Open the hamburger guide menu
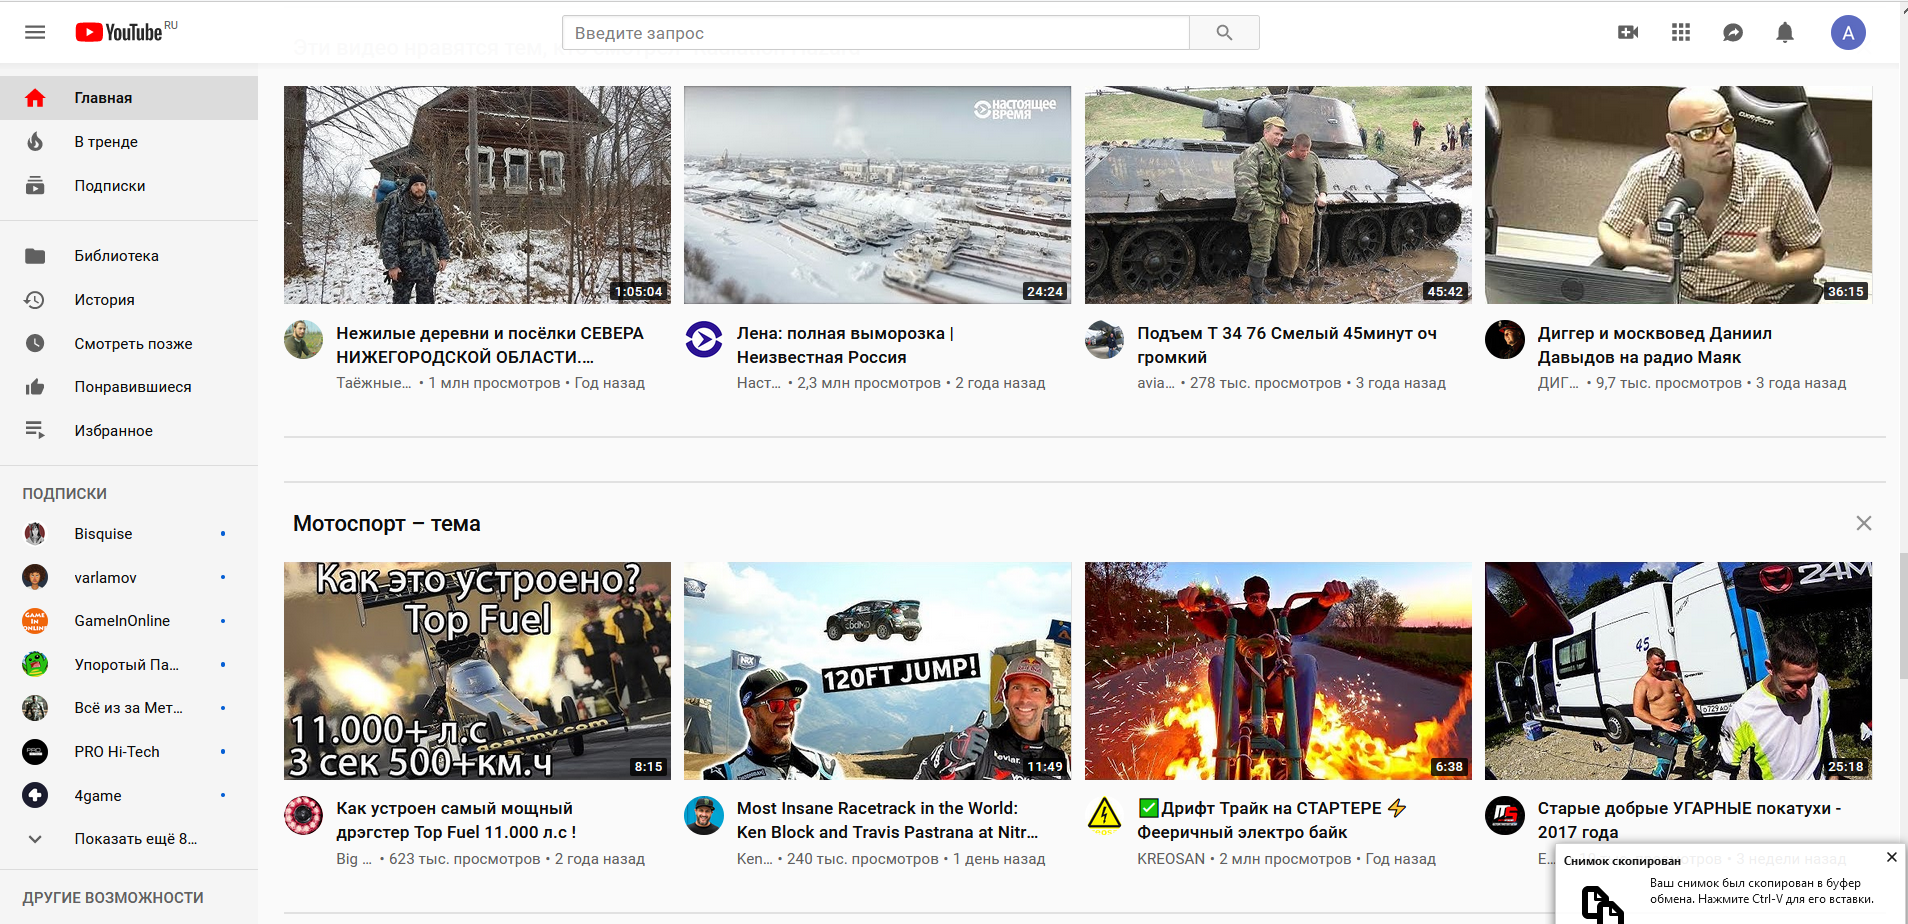The width and height of the screenshot is (1908, 924). (35, 32)
